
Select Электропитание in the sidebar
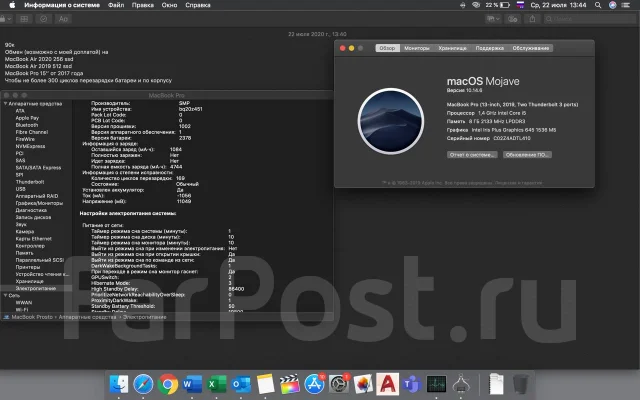pos(36,288)
